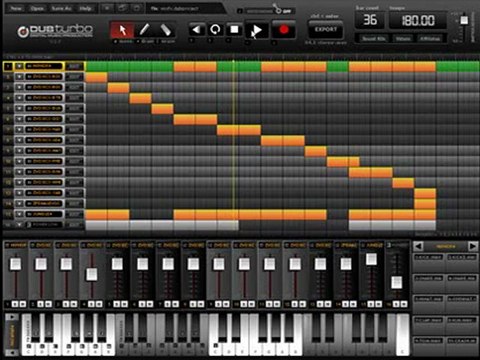Viewport: 480px width, 360px height.
Task: Expand the dropdown arrow on track 14
Action: 19,204
